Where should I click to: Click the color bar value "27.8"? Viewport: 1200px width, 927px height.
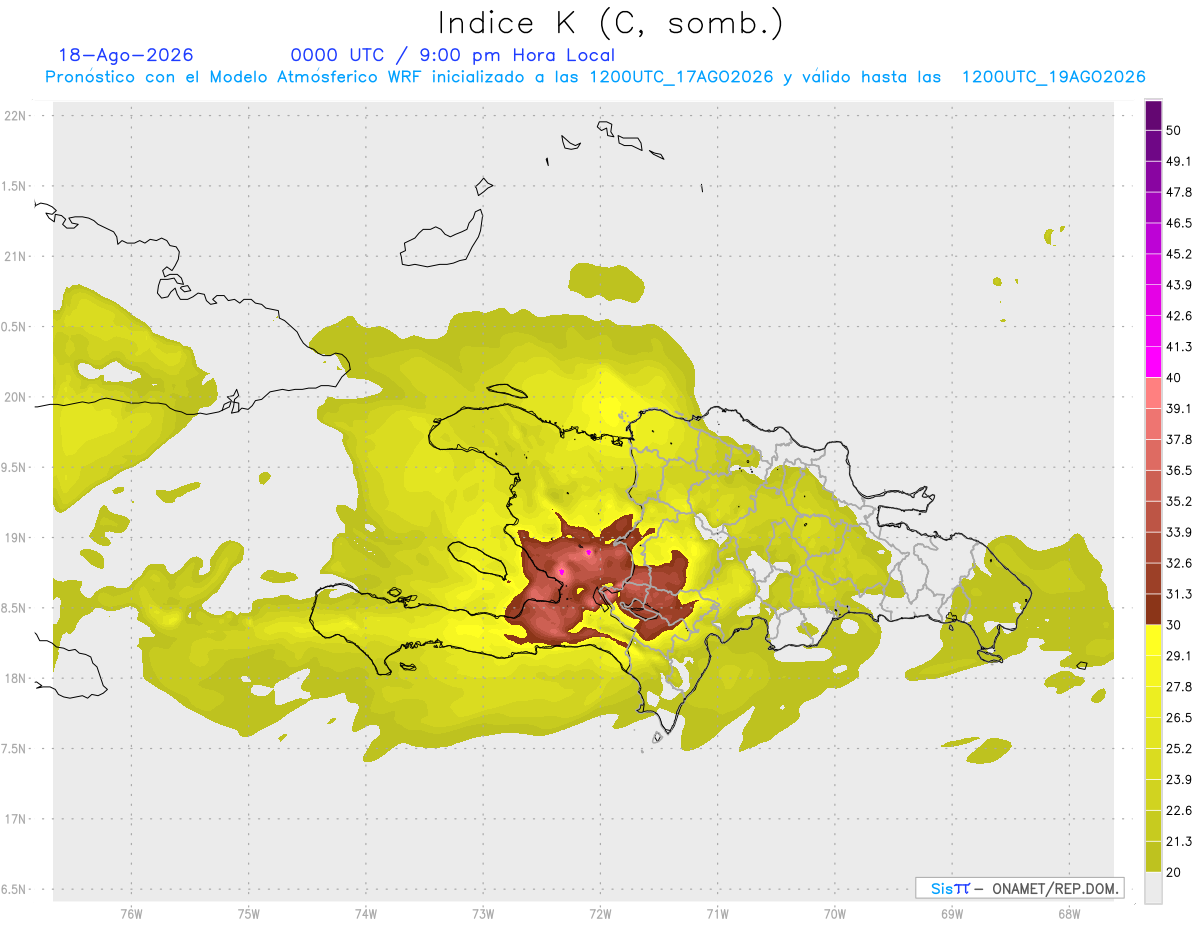tap(1178, 687)
